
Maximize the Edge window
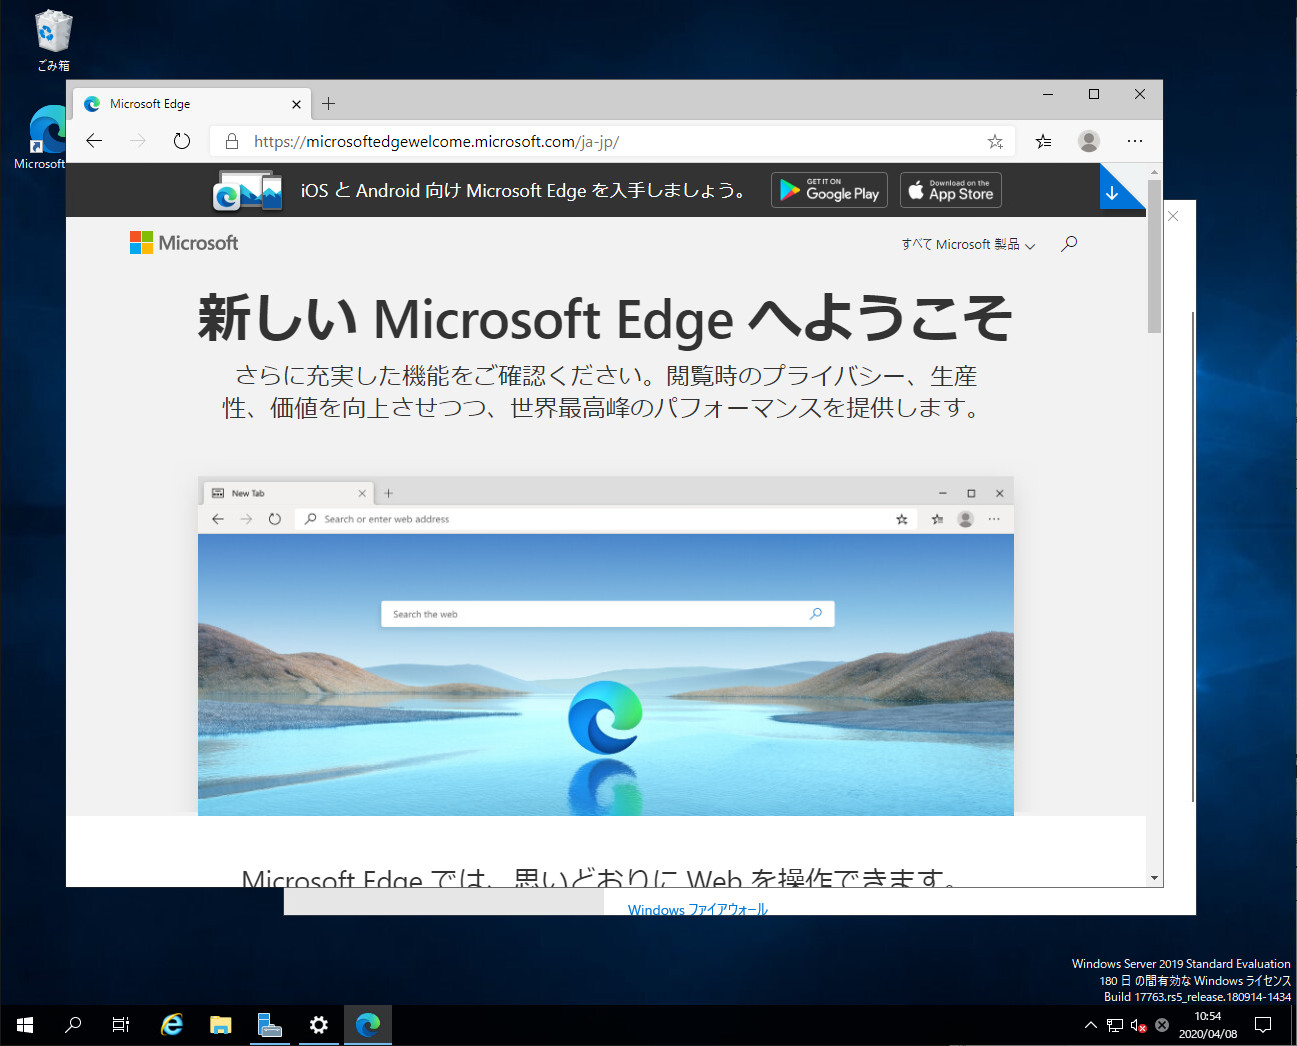(1094, 94)
